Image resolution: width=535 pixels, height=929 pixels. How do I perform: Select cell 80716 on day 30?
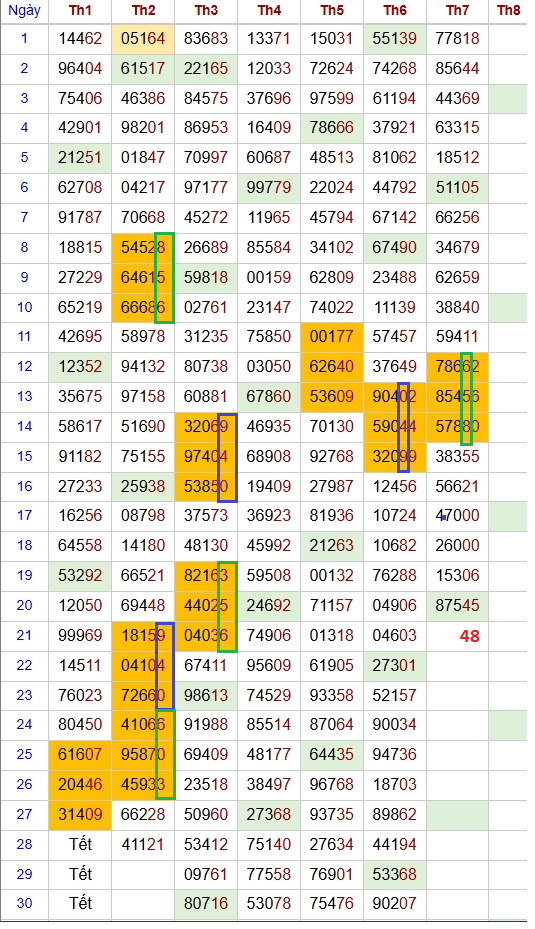(206, 904)
